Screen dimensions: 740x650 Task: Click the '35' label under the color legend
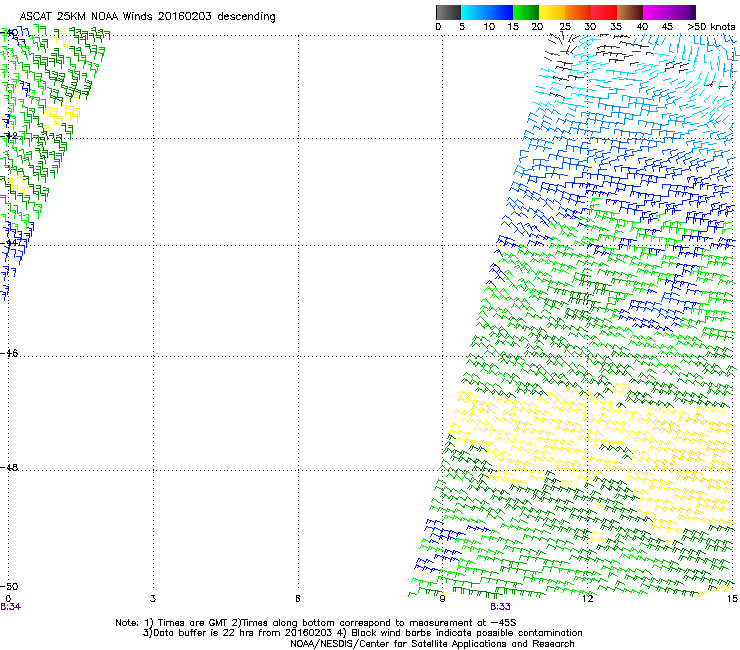(616, 27)
